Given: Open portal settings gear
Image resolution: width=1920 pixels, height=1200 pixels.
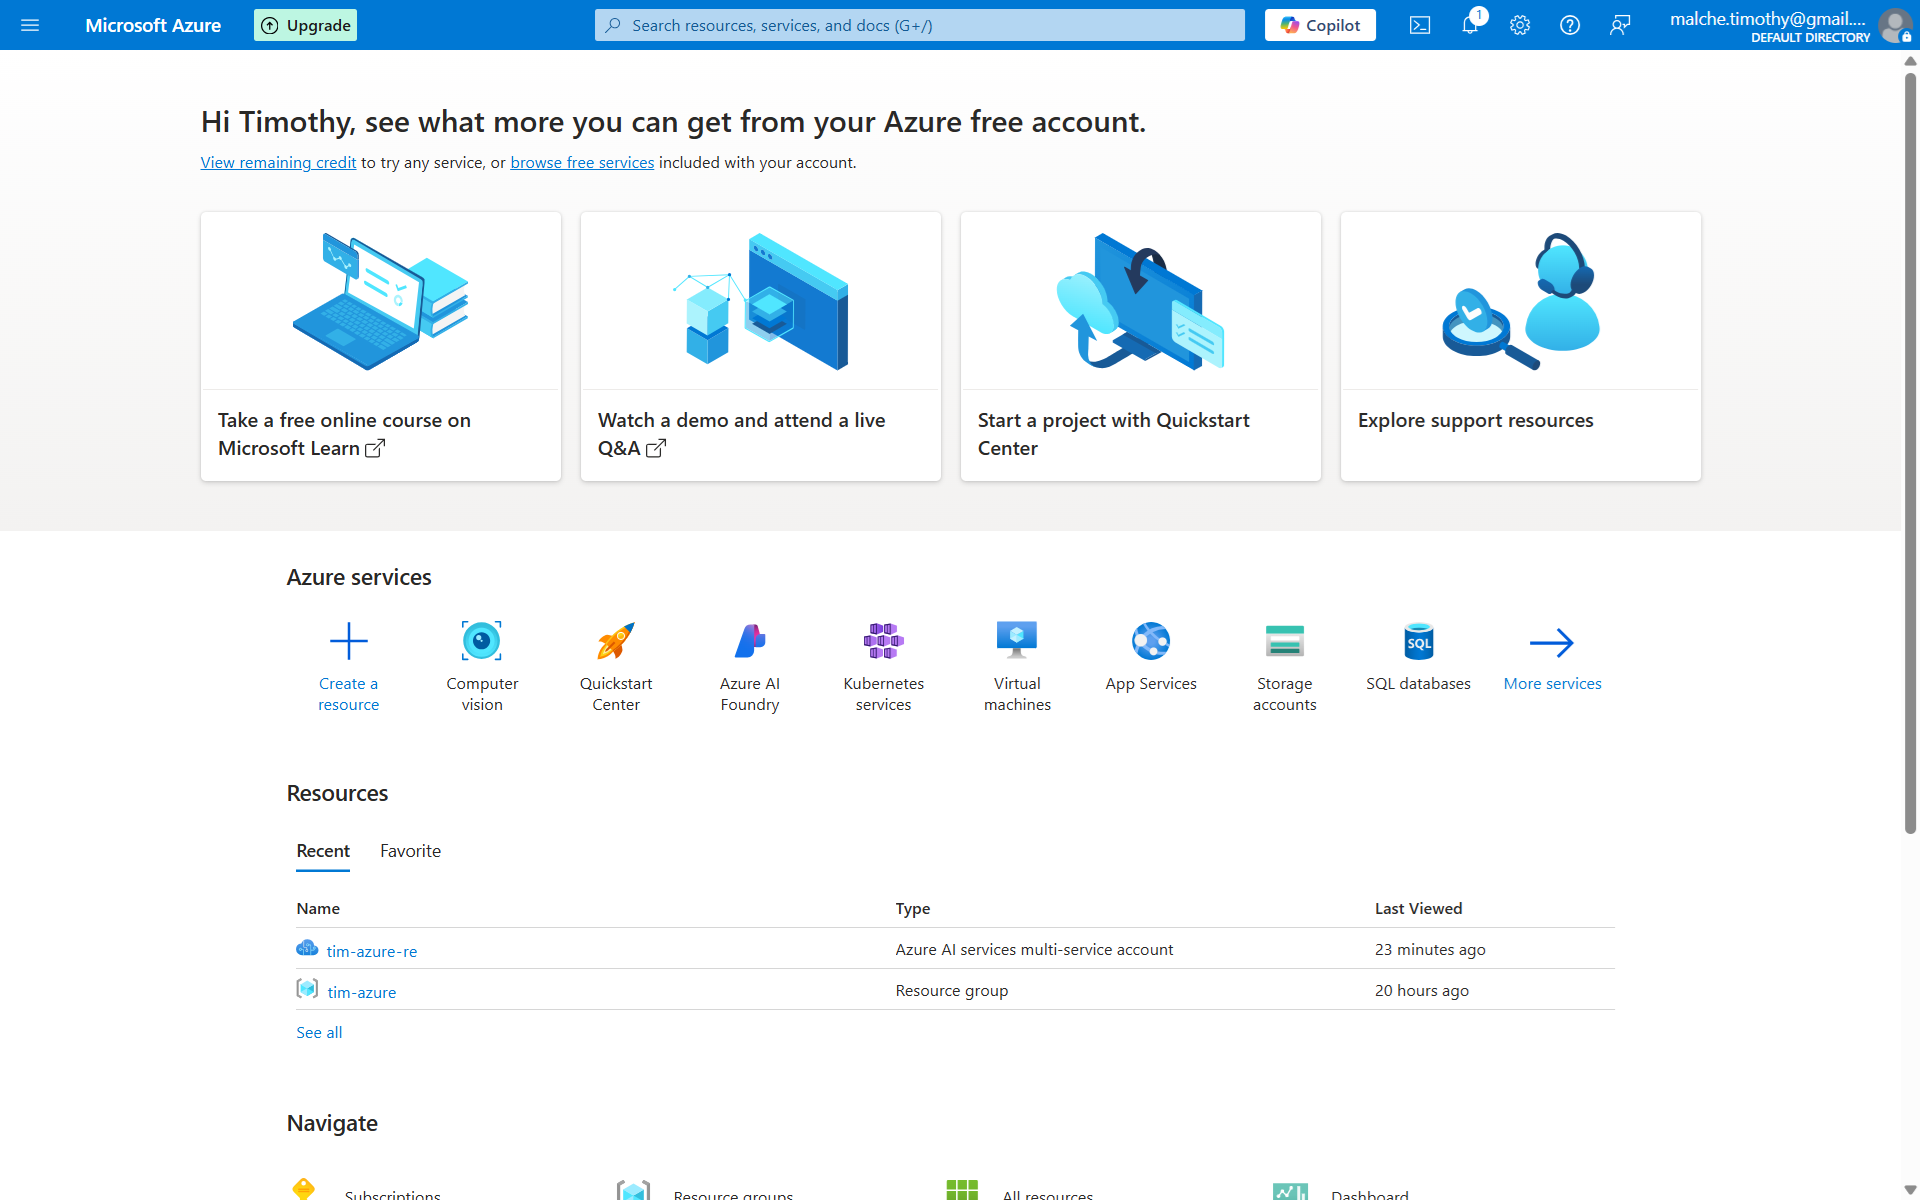Looking at the screenshot, I should click(1519, 25).
